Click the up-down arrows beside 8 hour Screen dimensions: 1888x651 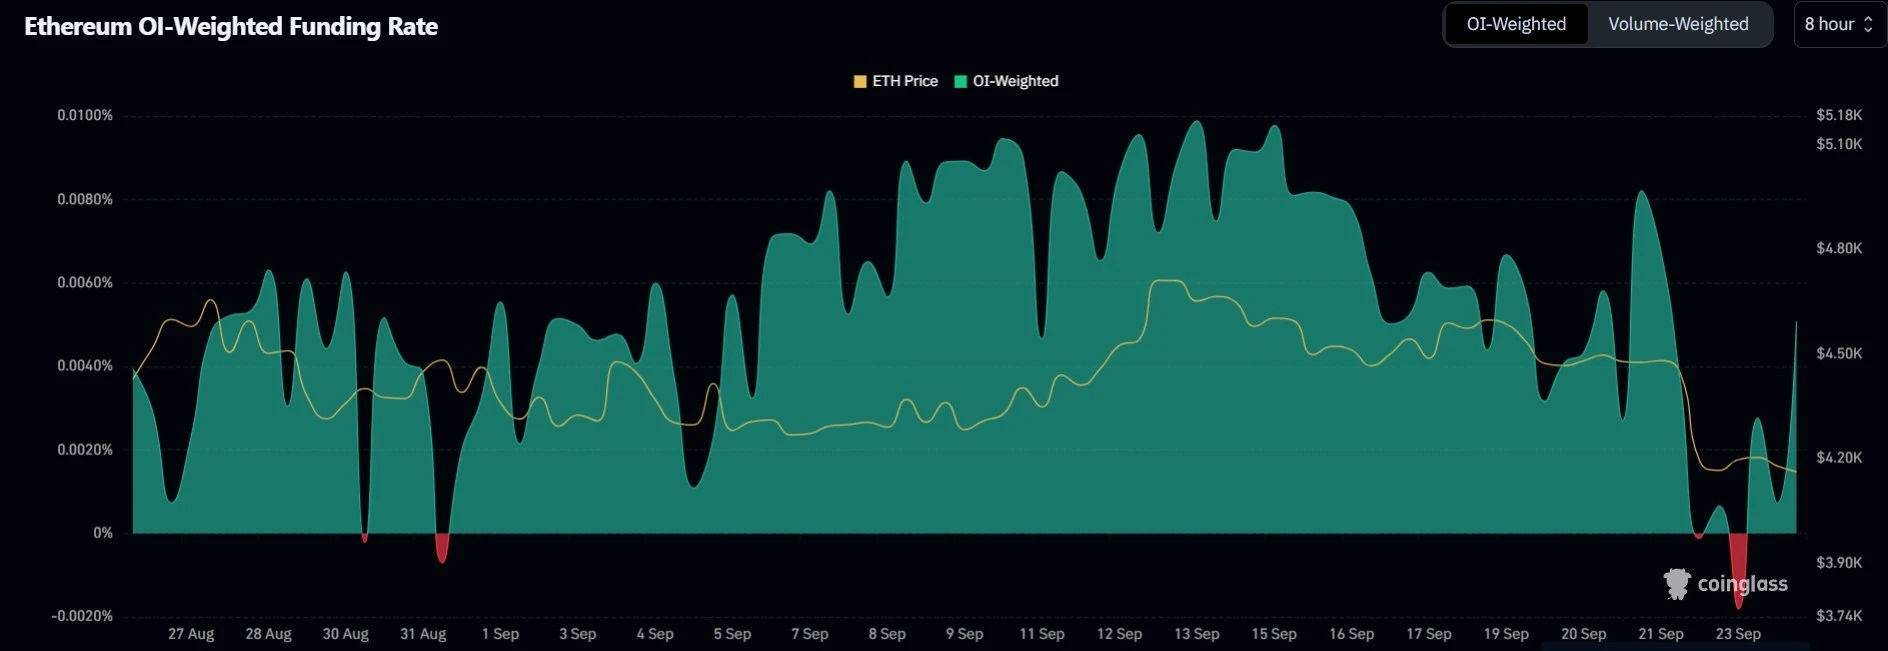pos(1868,24)
